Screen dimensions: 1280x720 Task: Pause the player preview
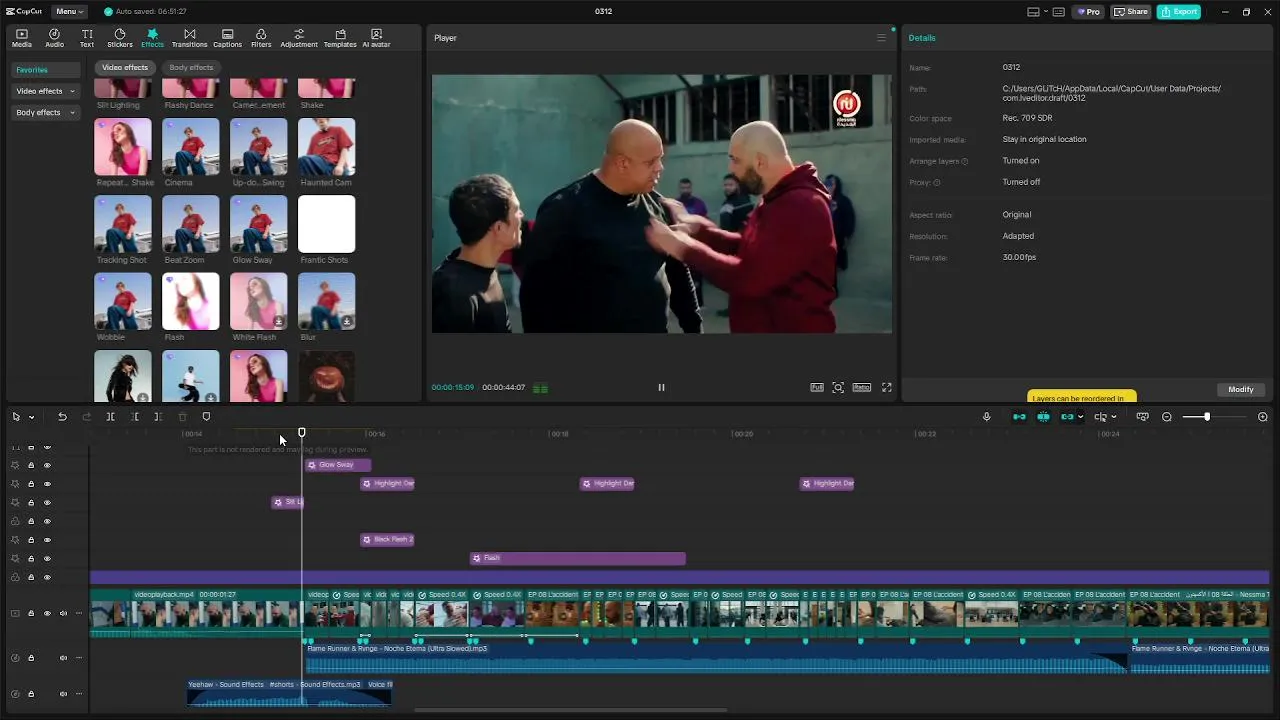coord(661,388)
